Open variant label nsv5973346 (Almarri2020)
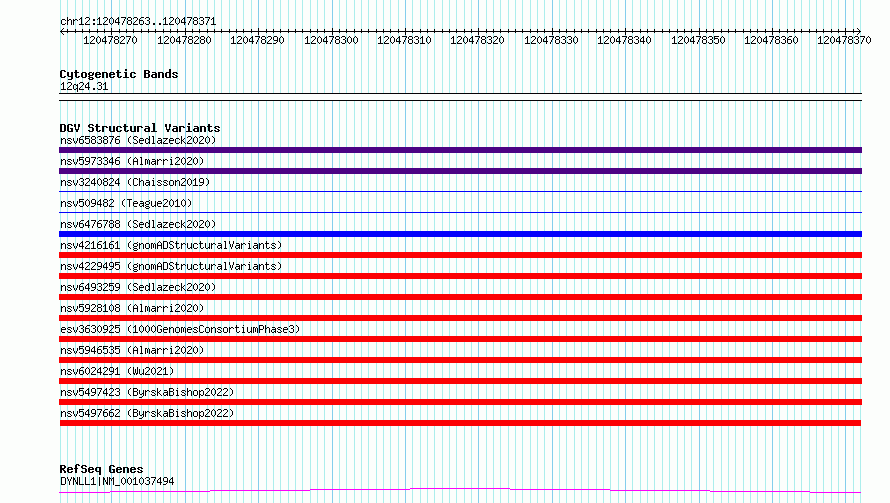Image resolution: width=890 pixels, height=503 pixels. 132,161
